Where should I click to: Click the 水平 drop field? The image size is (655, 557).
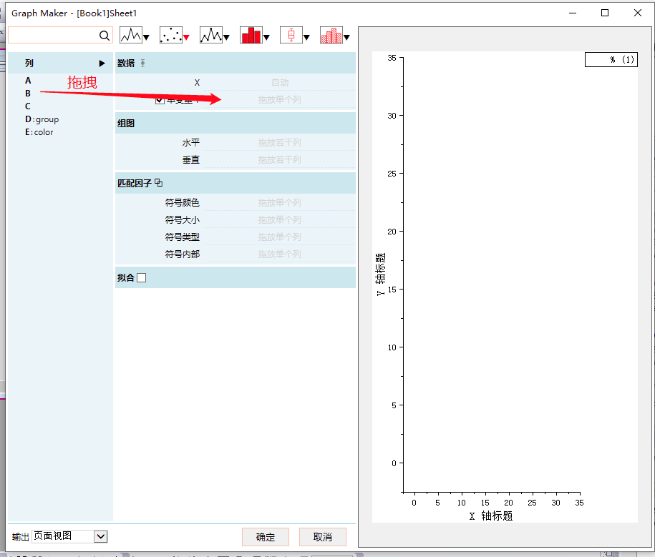pyautogui.click(x=279, y=143)
